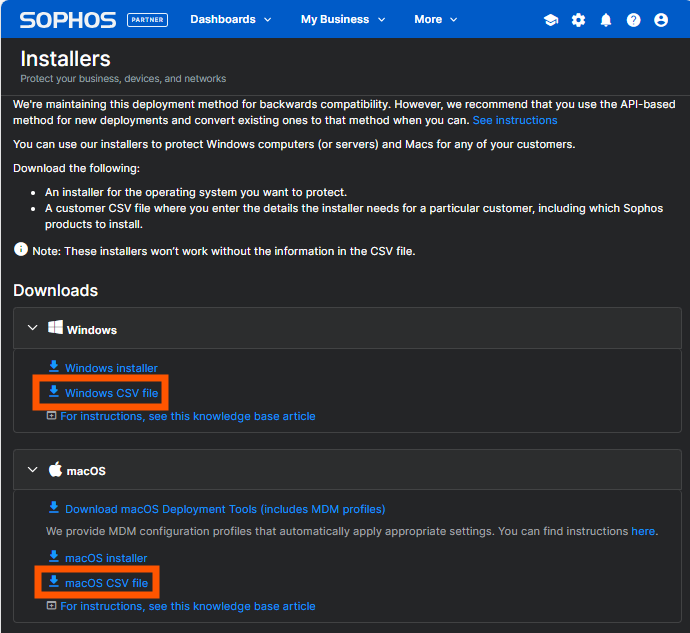Click download icon beside macOS CSV file

pyautogui.click(x=54, y=581)
